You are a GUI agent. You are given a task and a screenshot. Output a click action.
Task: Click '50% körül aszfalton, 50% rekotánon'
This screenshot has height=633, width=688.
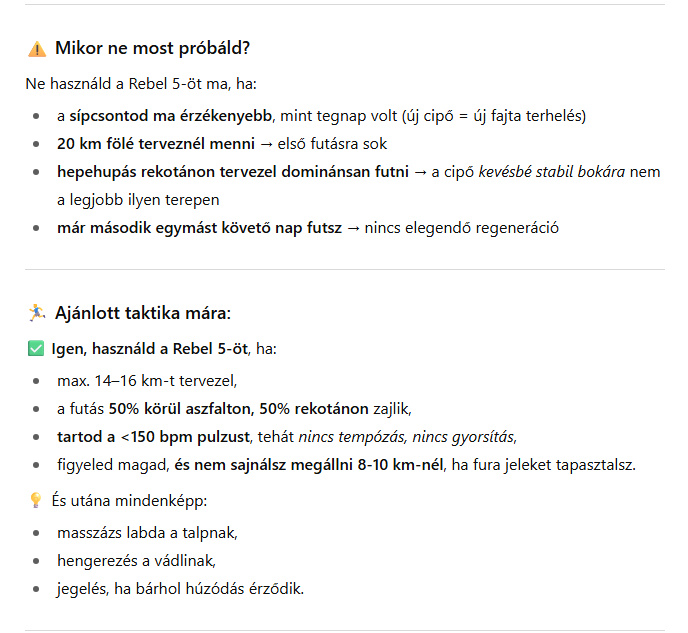point(239,409)
